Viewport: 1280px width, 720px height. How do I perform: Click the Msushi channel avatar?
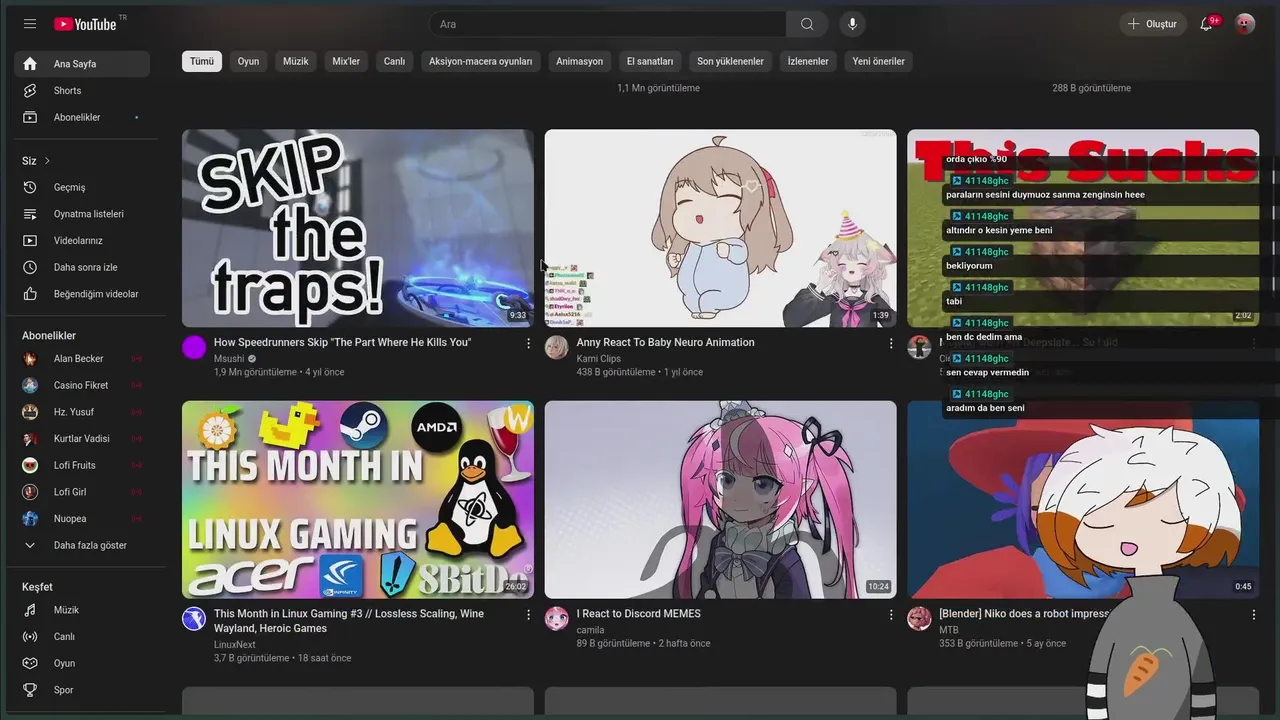coord(194,347)
